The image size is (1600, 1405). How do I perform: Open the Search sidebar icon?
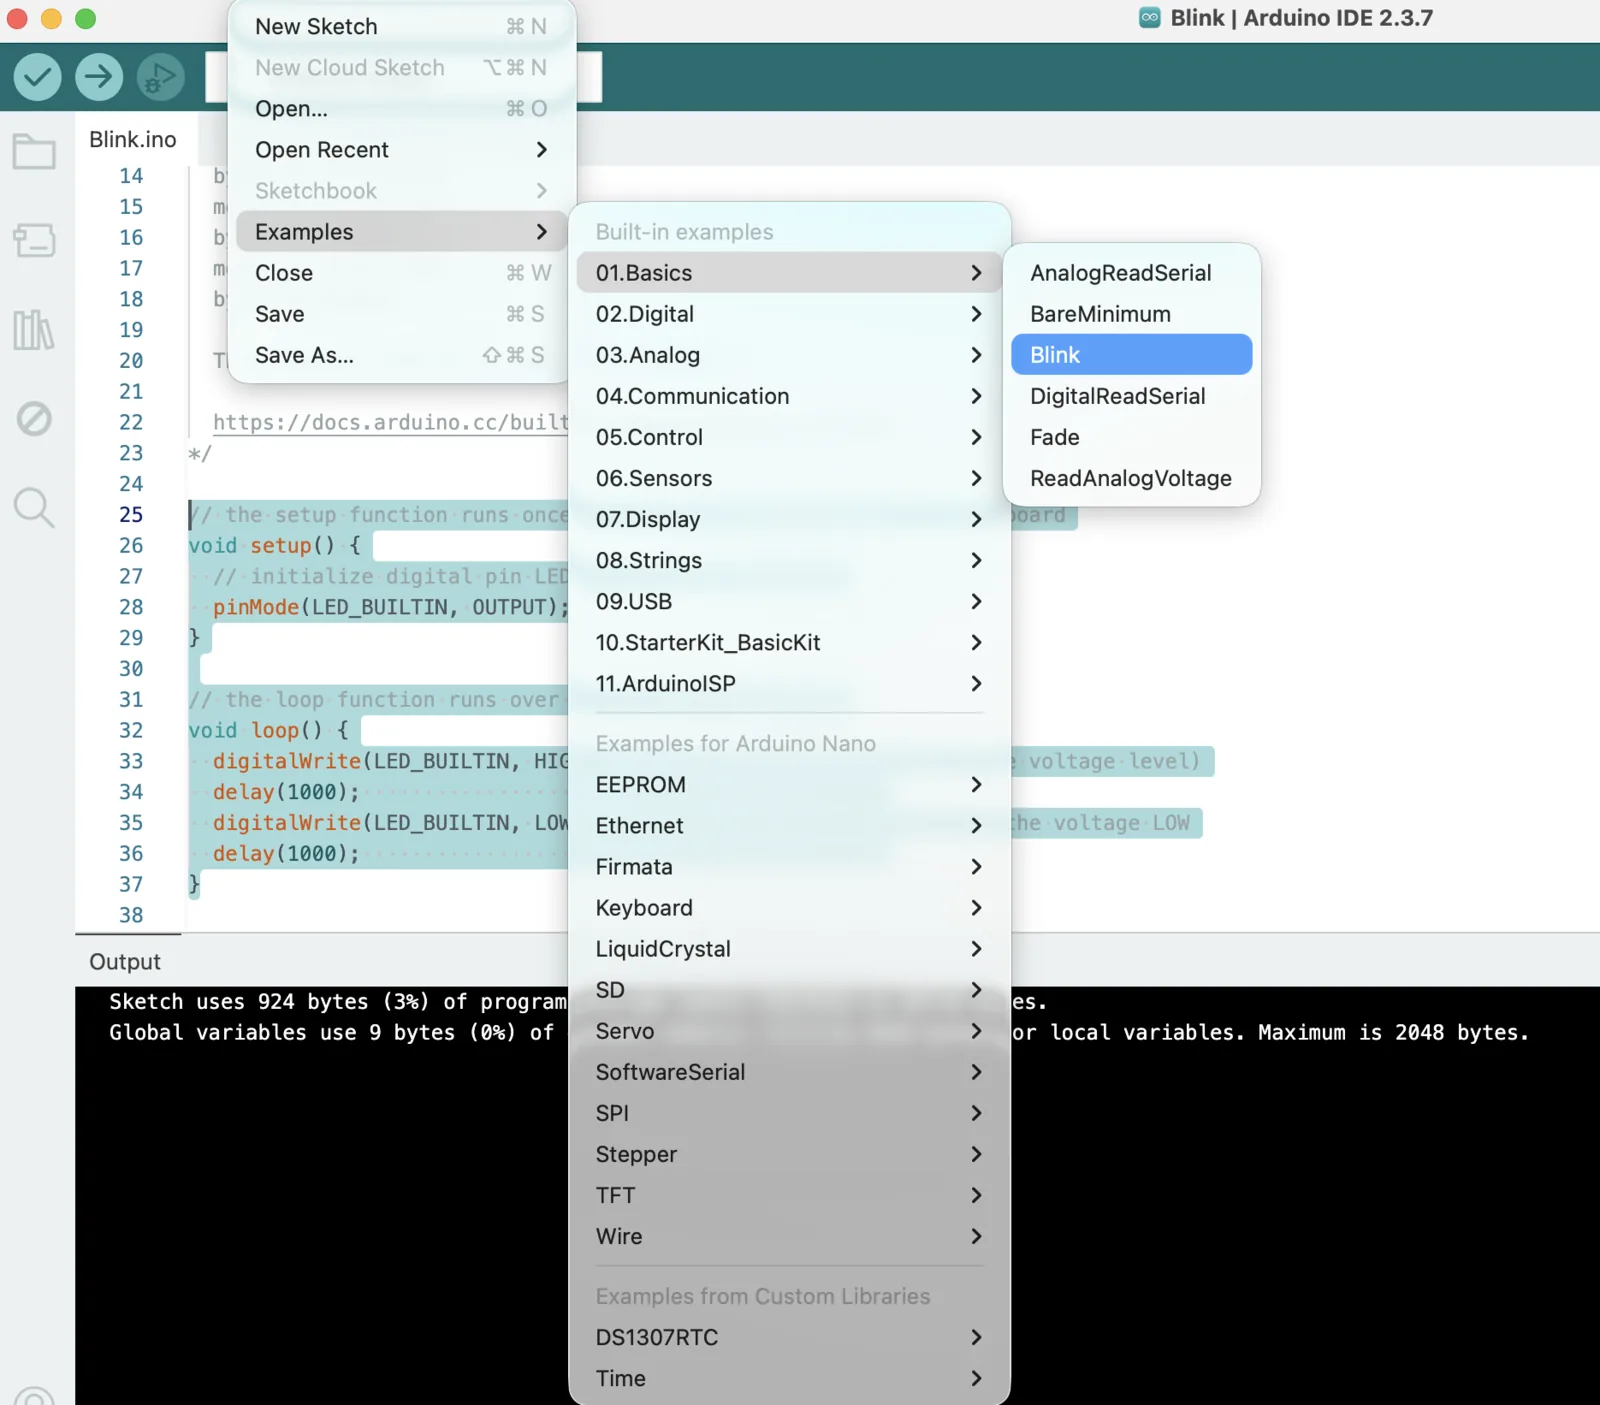coord(34,508)
